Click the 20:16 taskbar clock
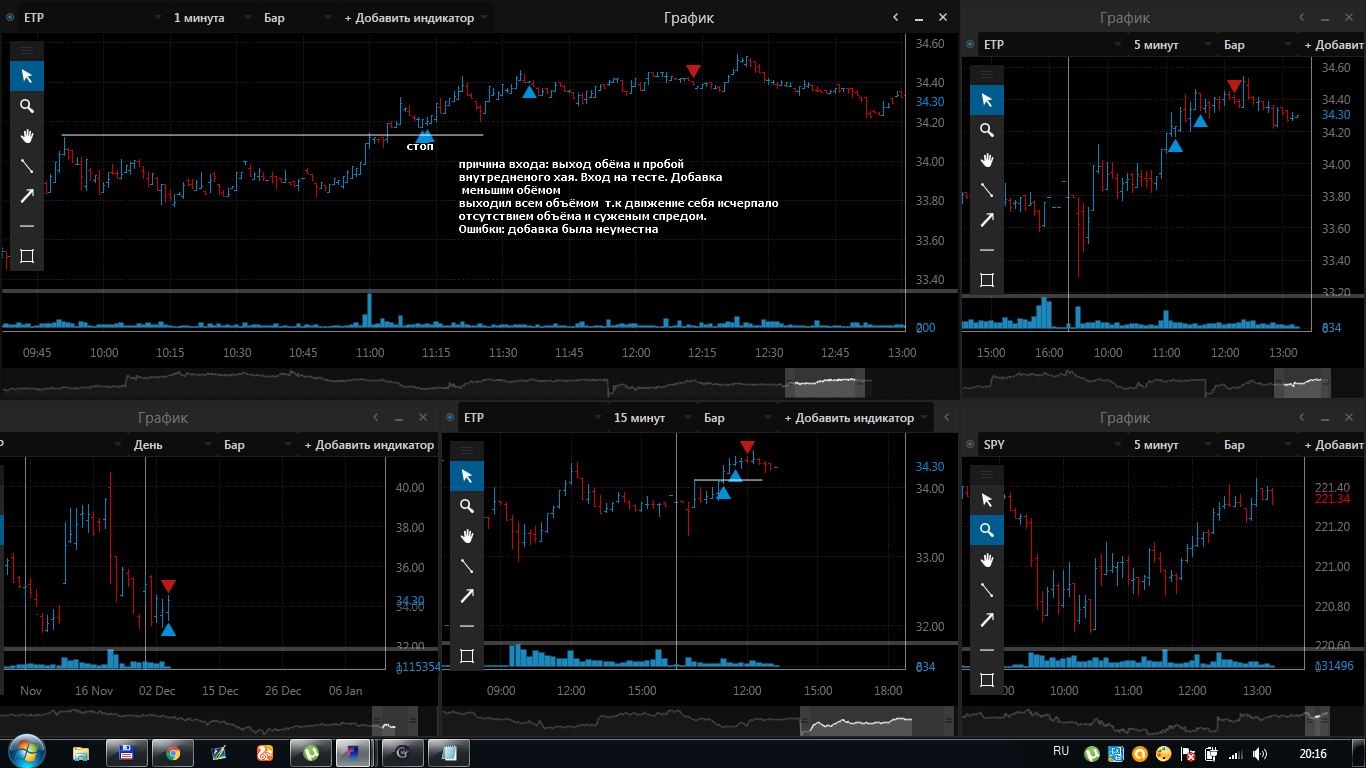 coord(1313,753)
